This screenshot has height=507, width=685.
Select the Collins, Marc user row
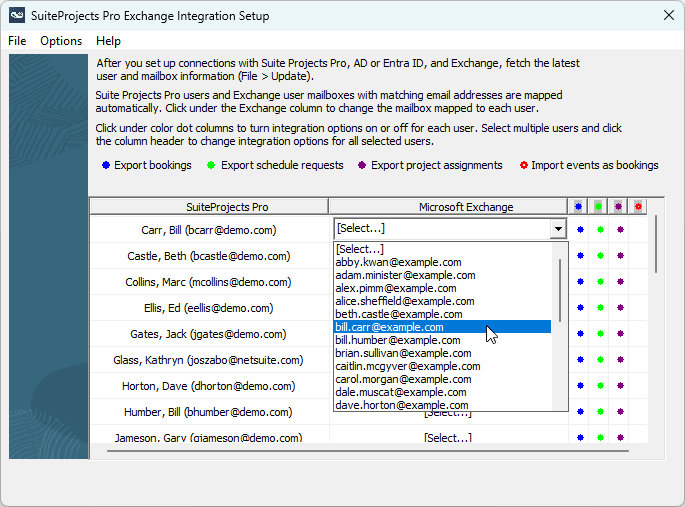[x=209, y=282]
